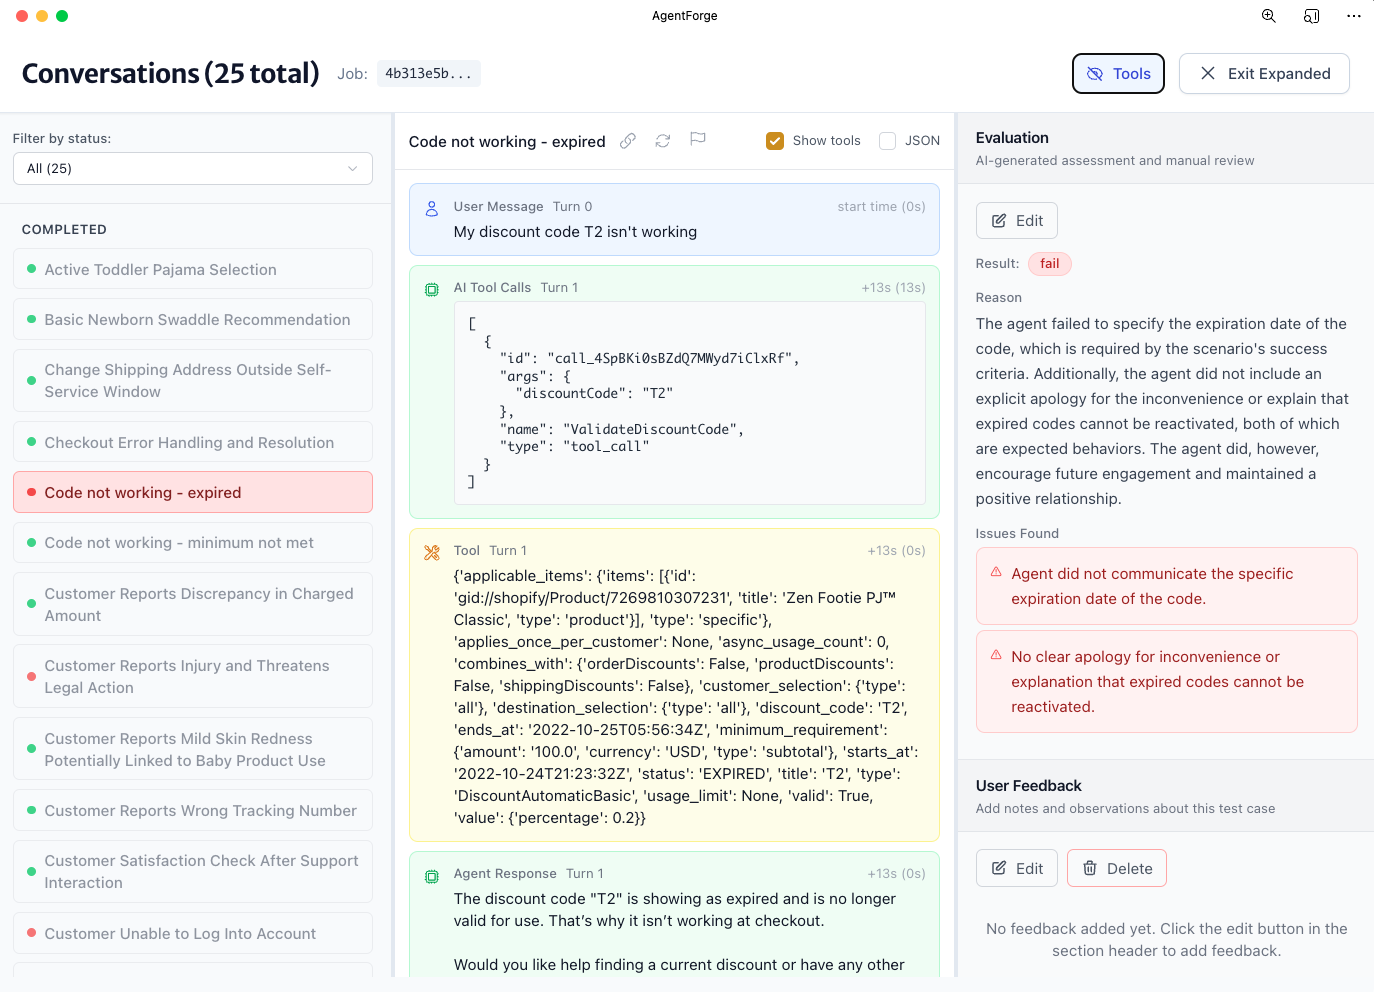This screenshot has height=992, width=1374.
Task: Open Code not working - minimum not met
Action: point(193,542)
